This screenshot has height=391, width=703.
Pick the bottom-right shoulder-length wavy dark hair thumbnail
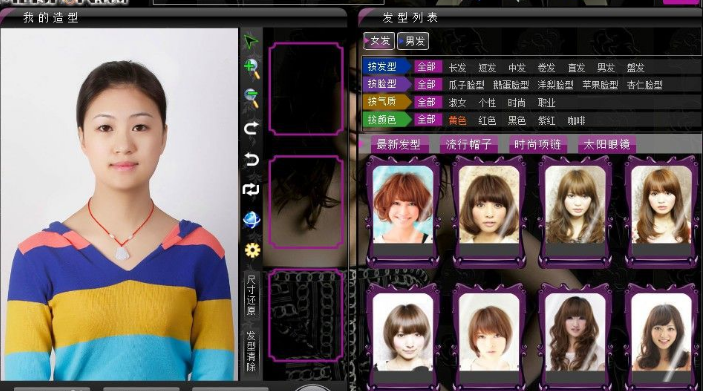point(662,336)
